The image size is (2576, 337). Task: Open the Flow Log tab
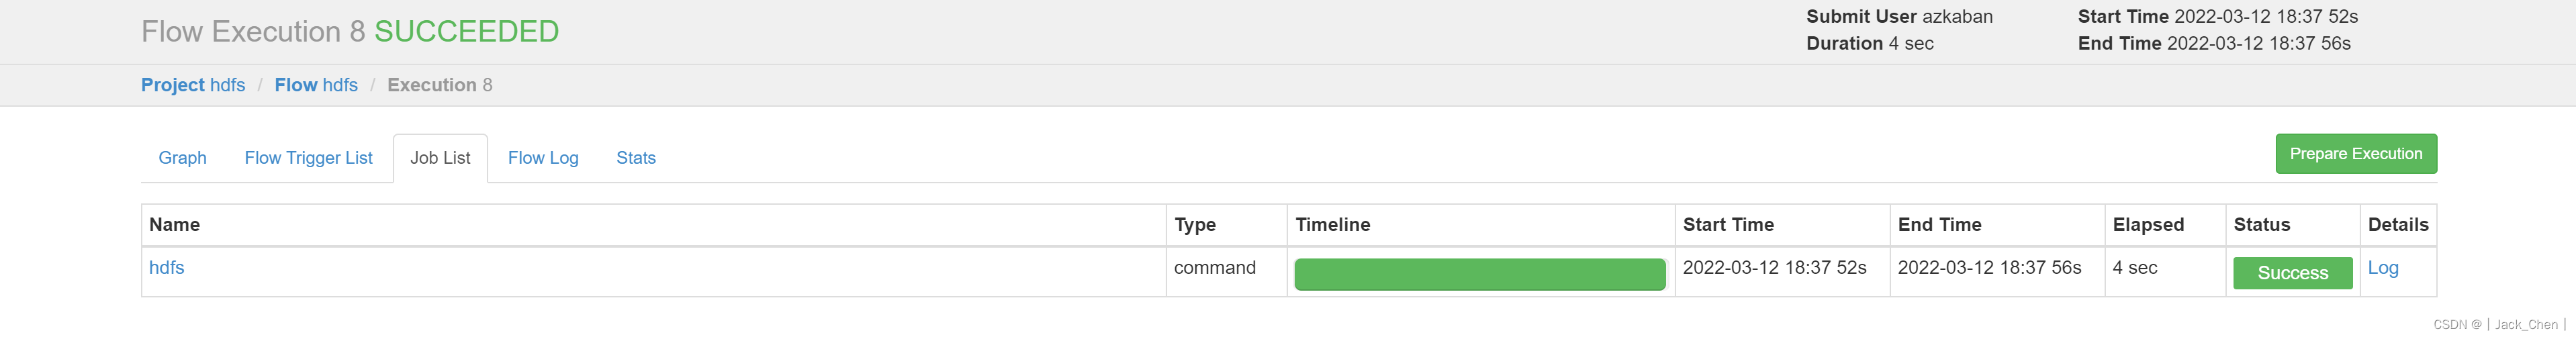pyautogui.click(x=543, y=158)
